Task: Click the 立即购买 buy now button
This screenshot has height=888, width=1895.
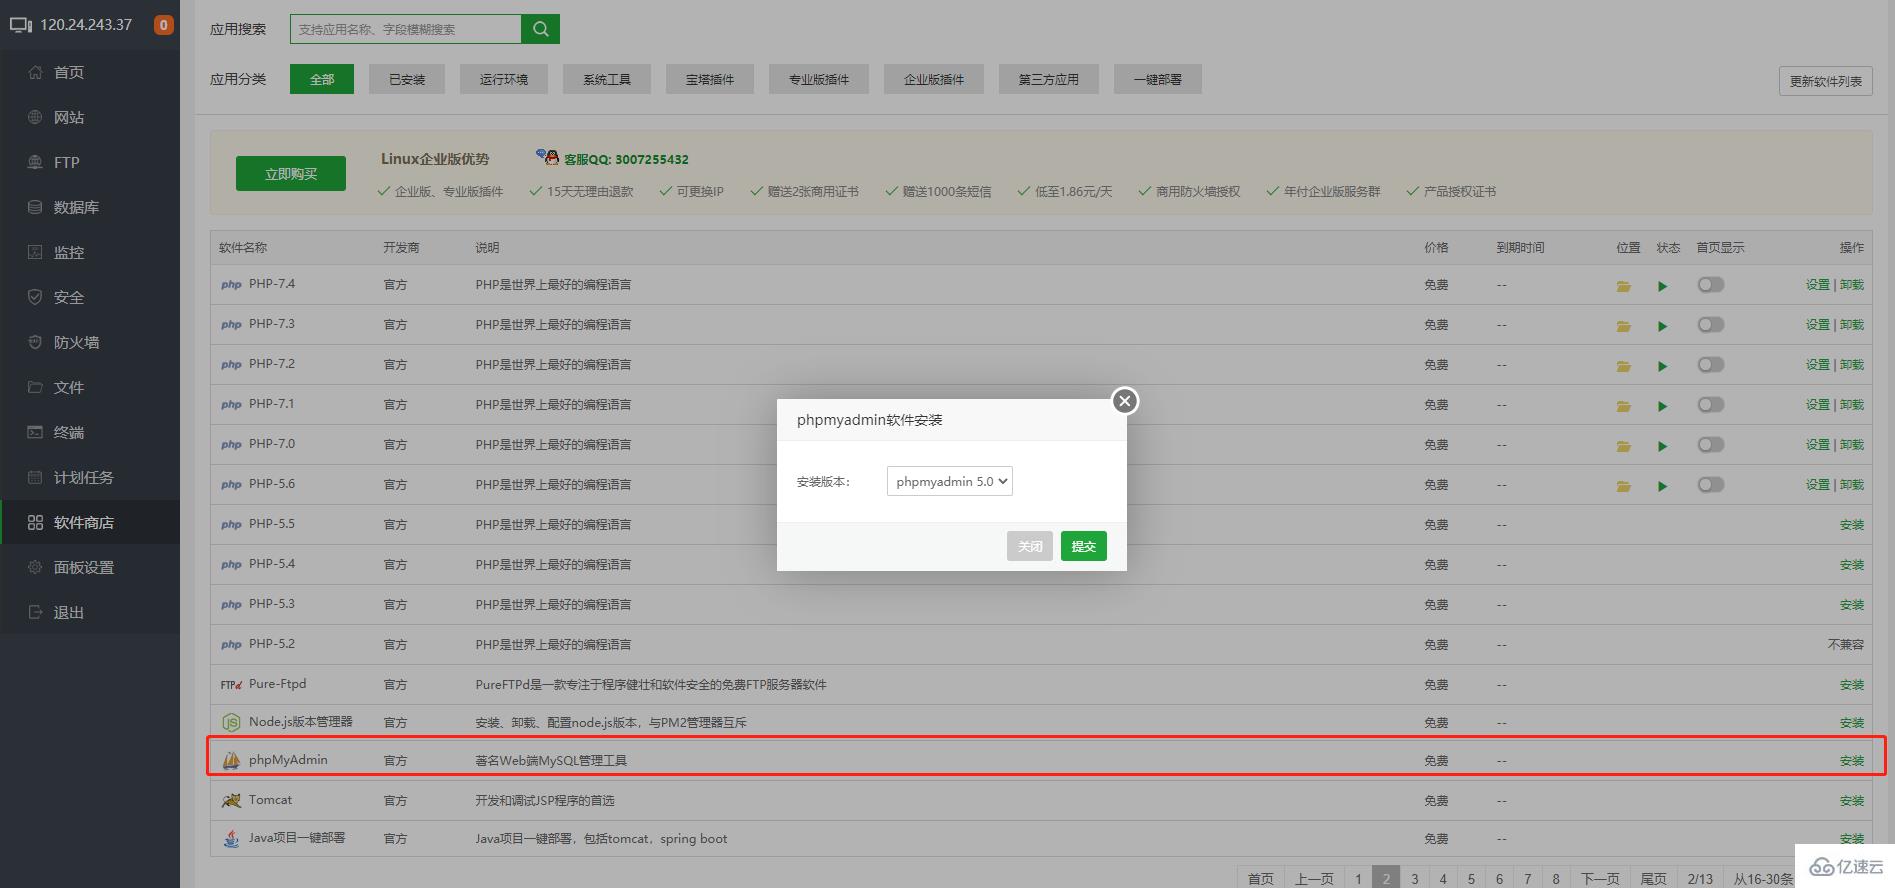Action: (291, 173)
